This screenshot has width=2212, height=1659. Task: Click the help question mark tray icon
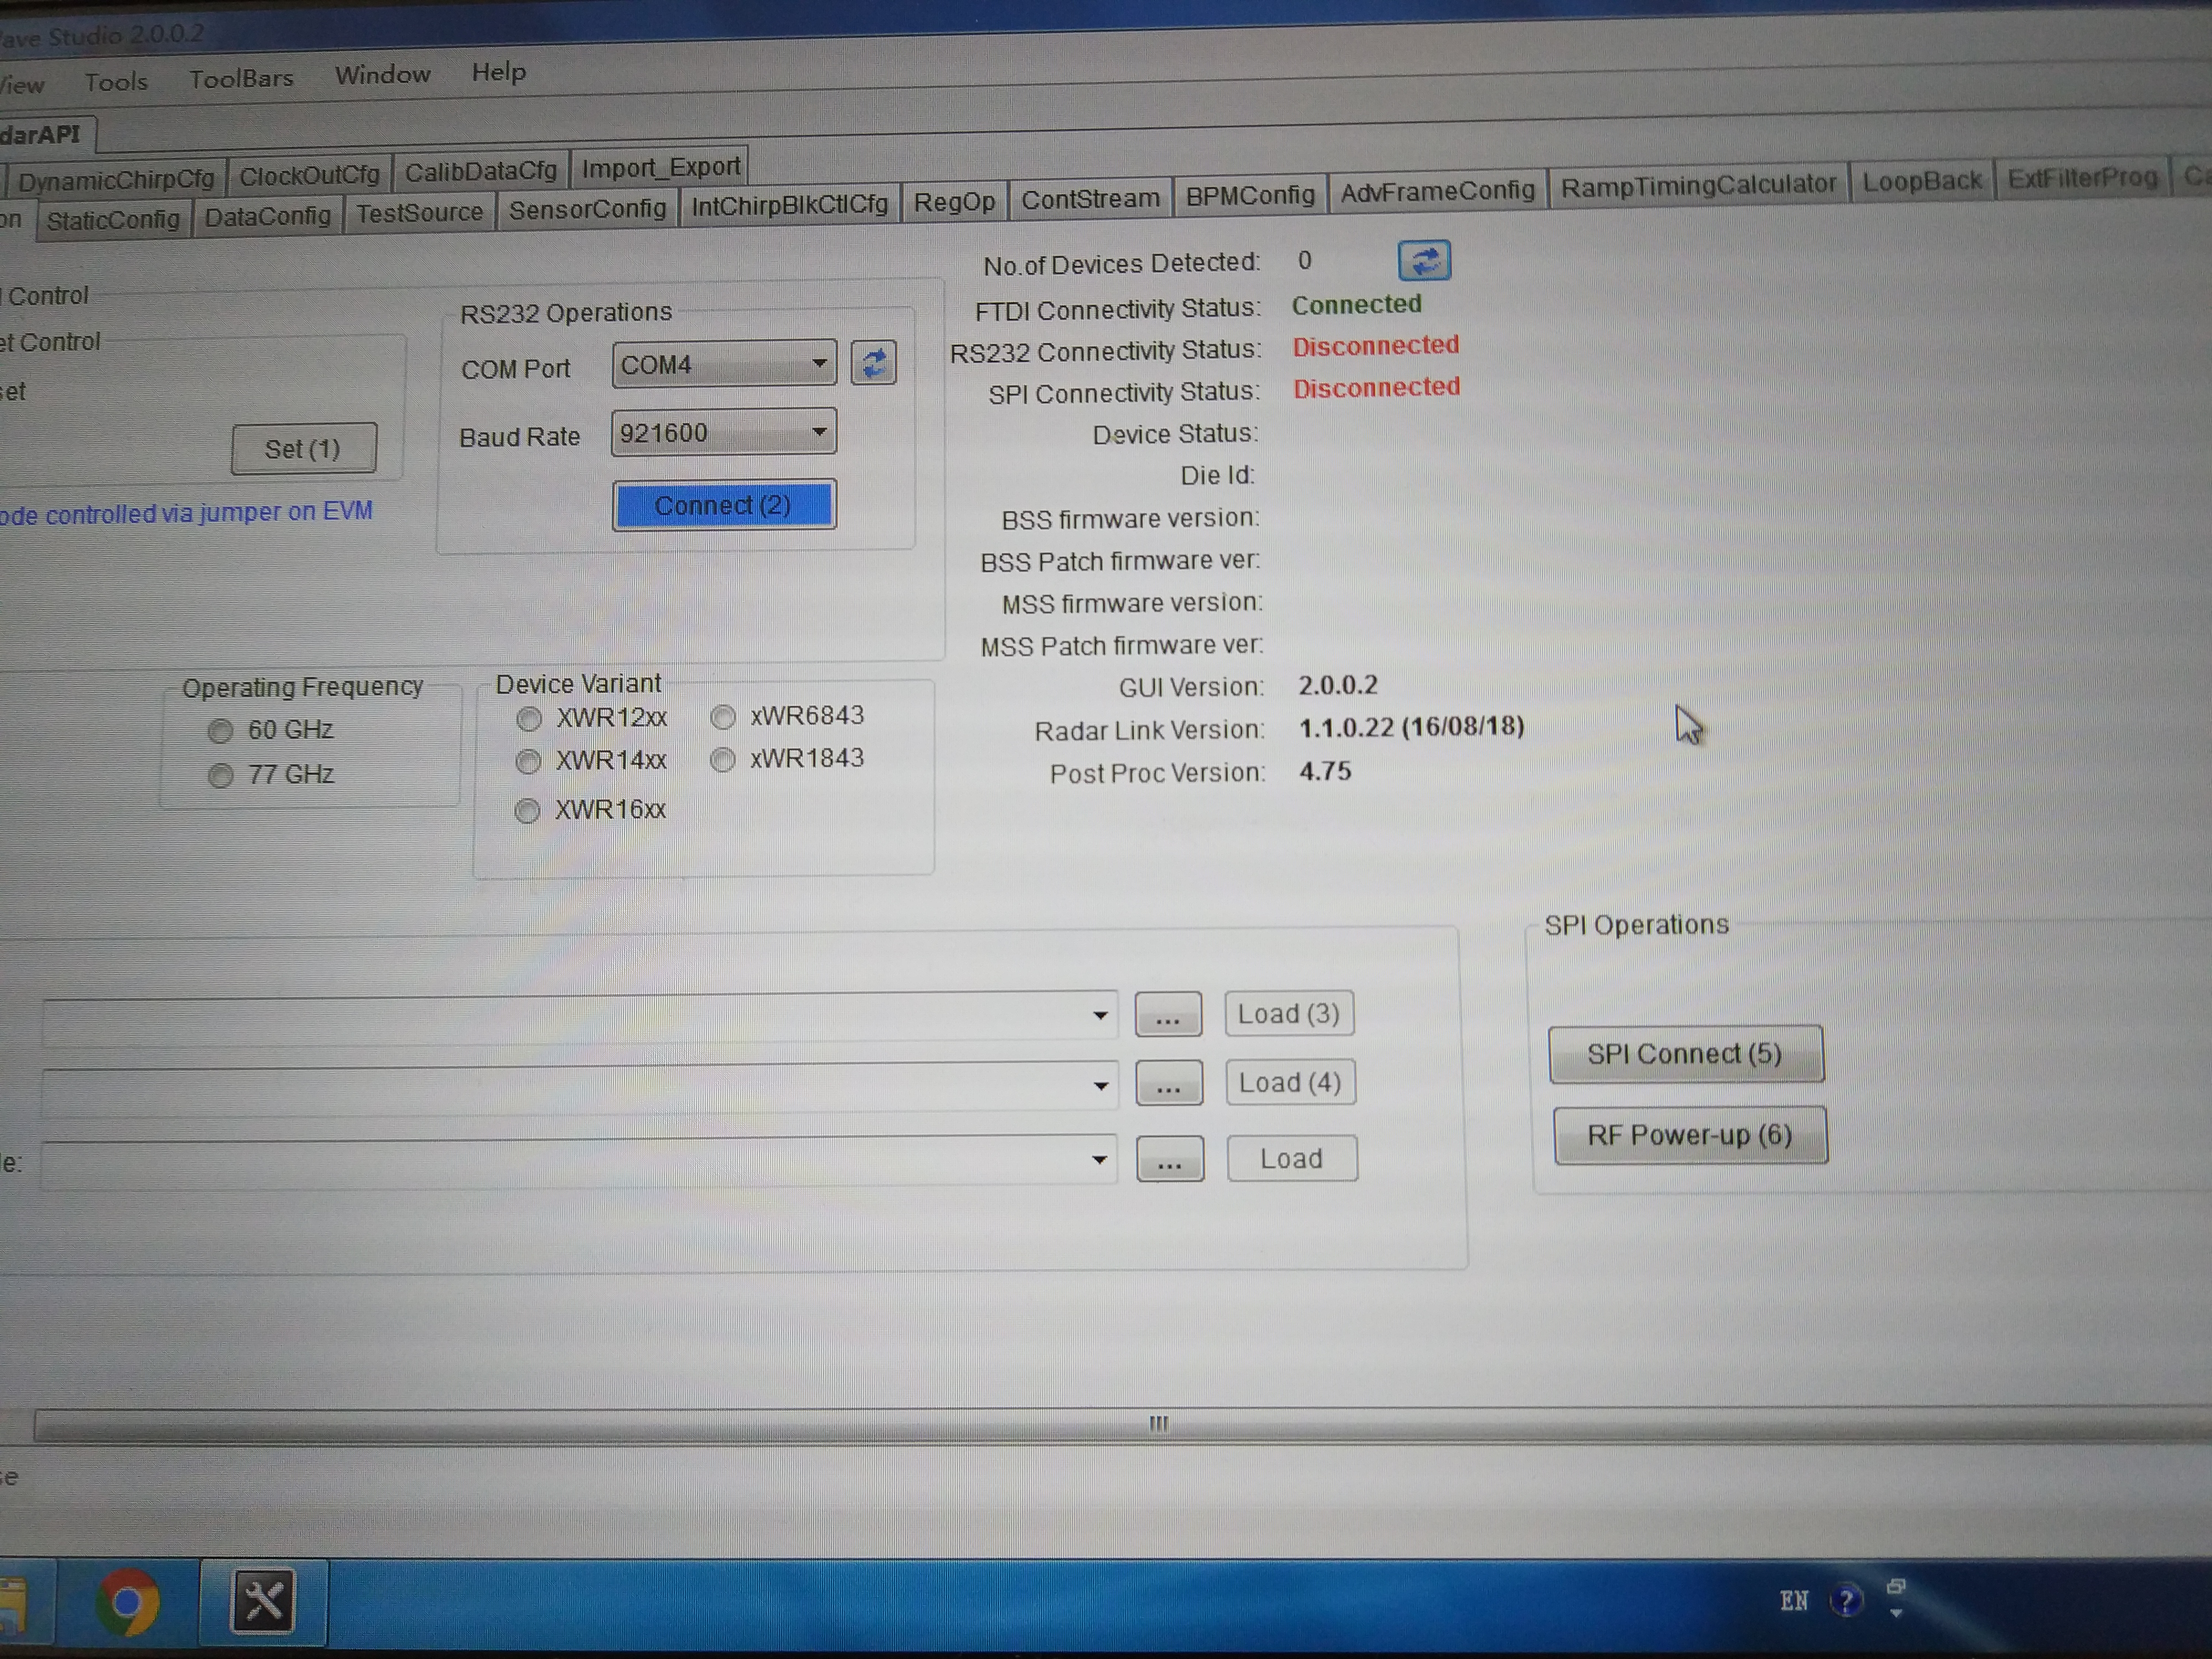coord(1845,1601)
